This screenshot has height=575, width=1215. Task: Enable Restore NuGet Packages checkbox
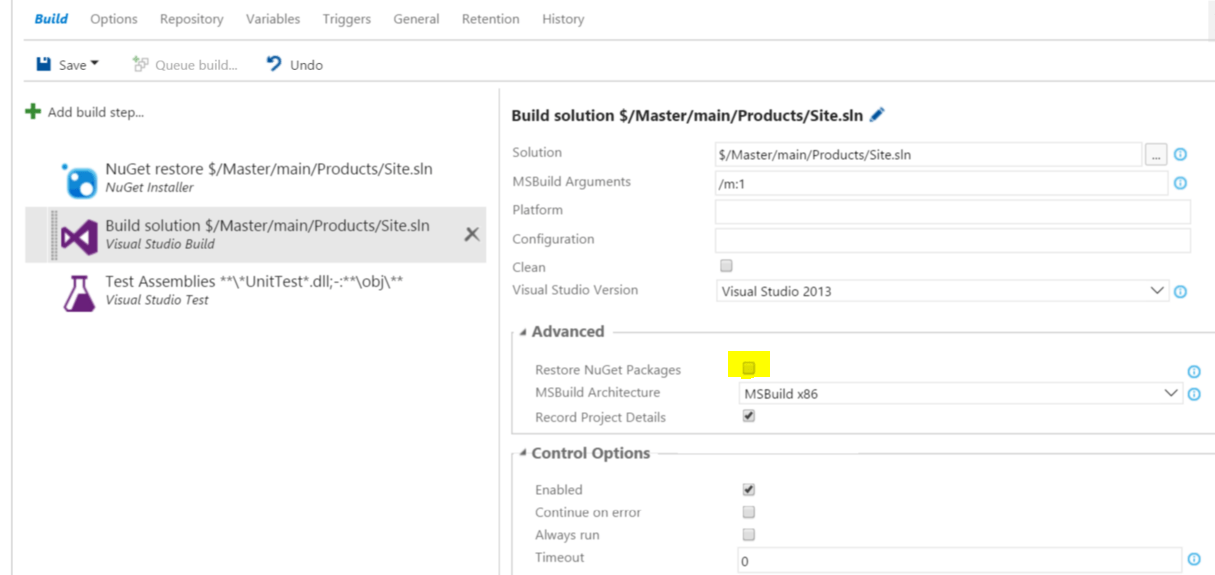pyautogui.click(x=749, y=368)
